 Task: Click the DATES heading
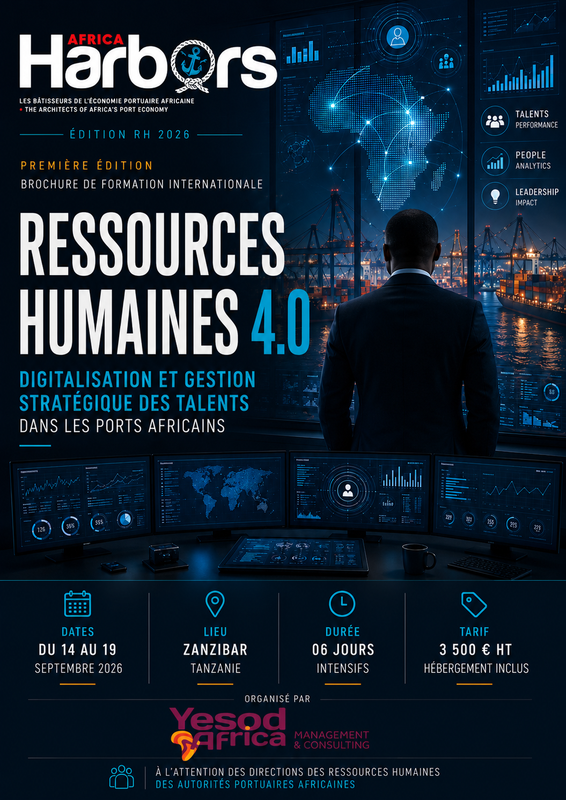(x=78, y=632)
